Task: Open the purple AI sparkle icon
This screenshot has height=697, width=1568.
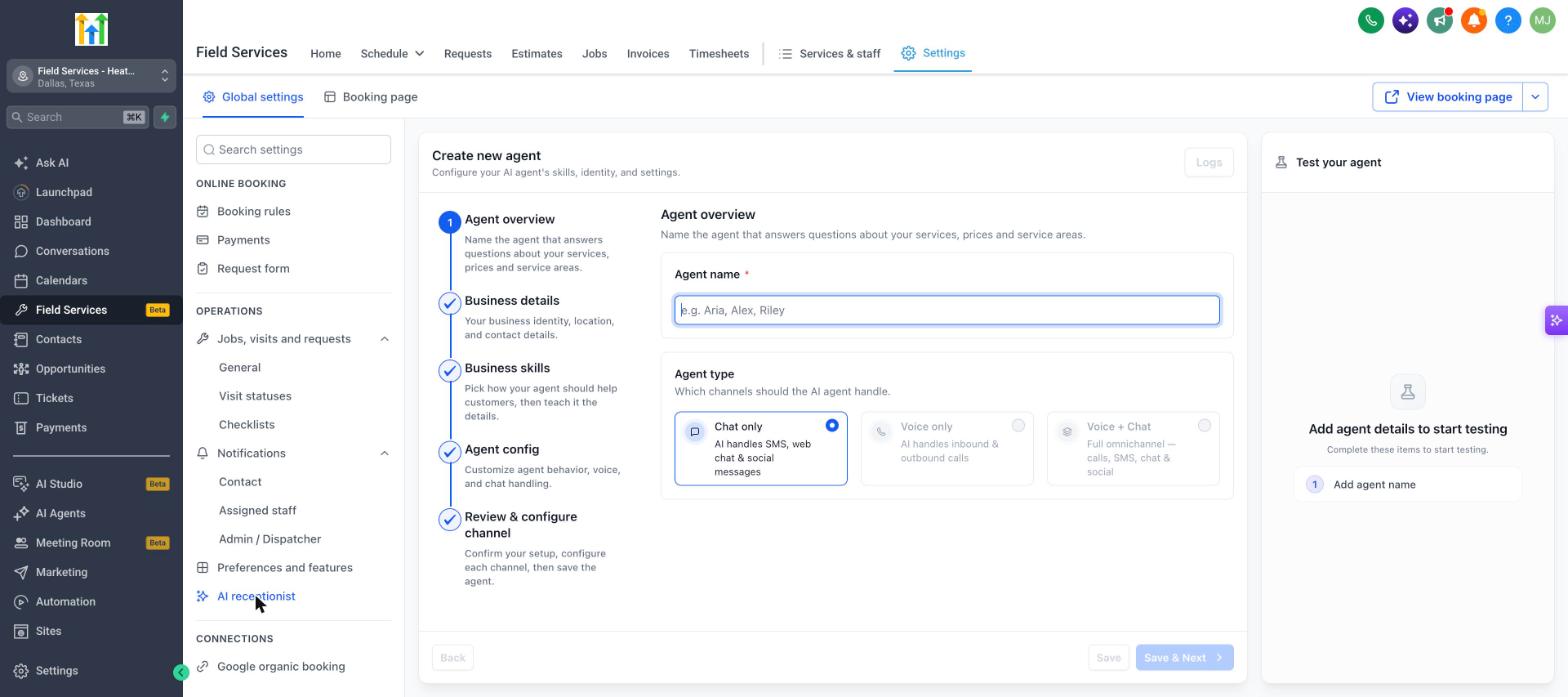Action: point(1405,20)
